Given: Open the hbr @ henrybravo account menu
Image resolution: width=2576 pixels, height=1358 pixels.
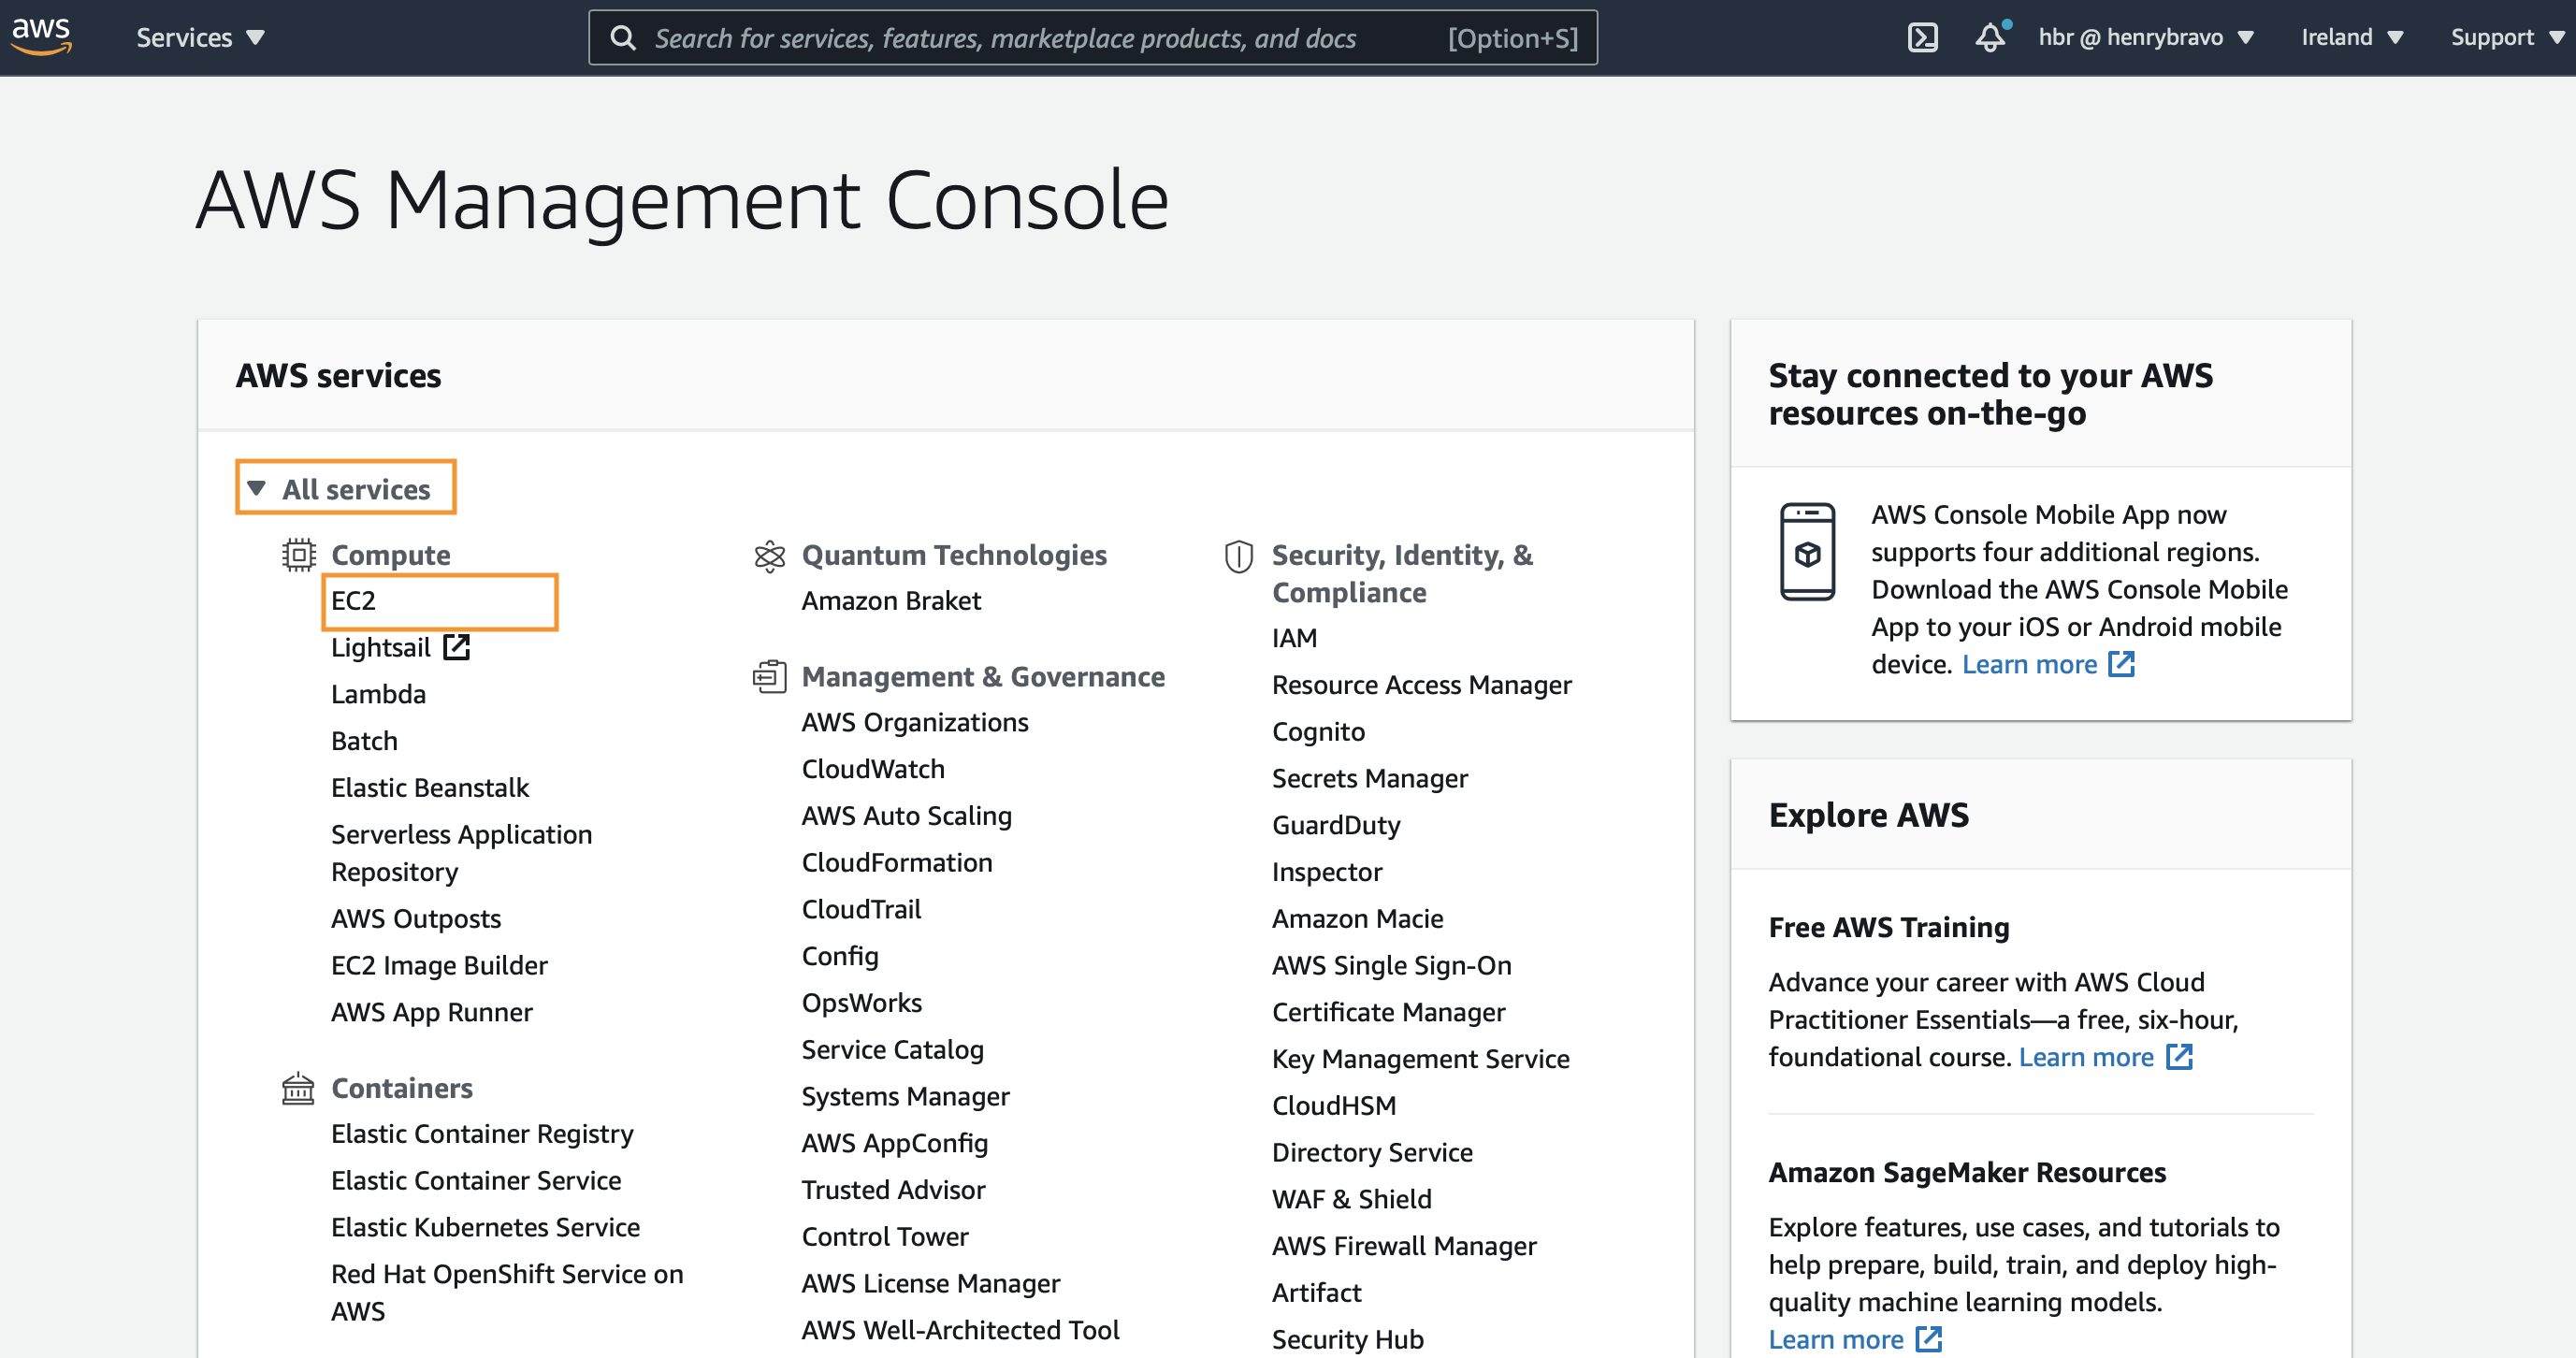Looking at the screenshot, I should point(2146,38).
